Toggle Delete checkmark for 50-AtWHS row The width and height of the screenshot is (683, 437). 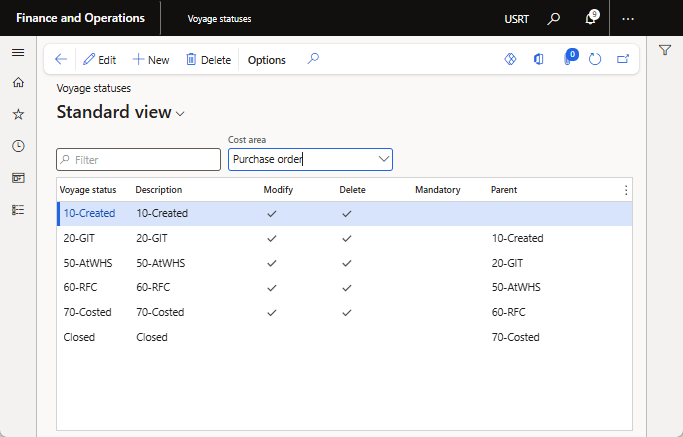pos(346,263)
